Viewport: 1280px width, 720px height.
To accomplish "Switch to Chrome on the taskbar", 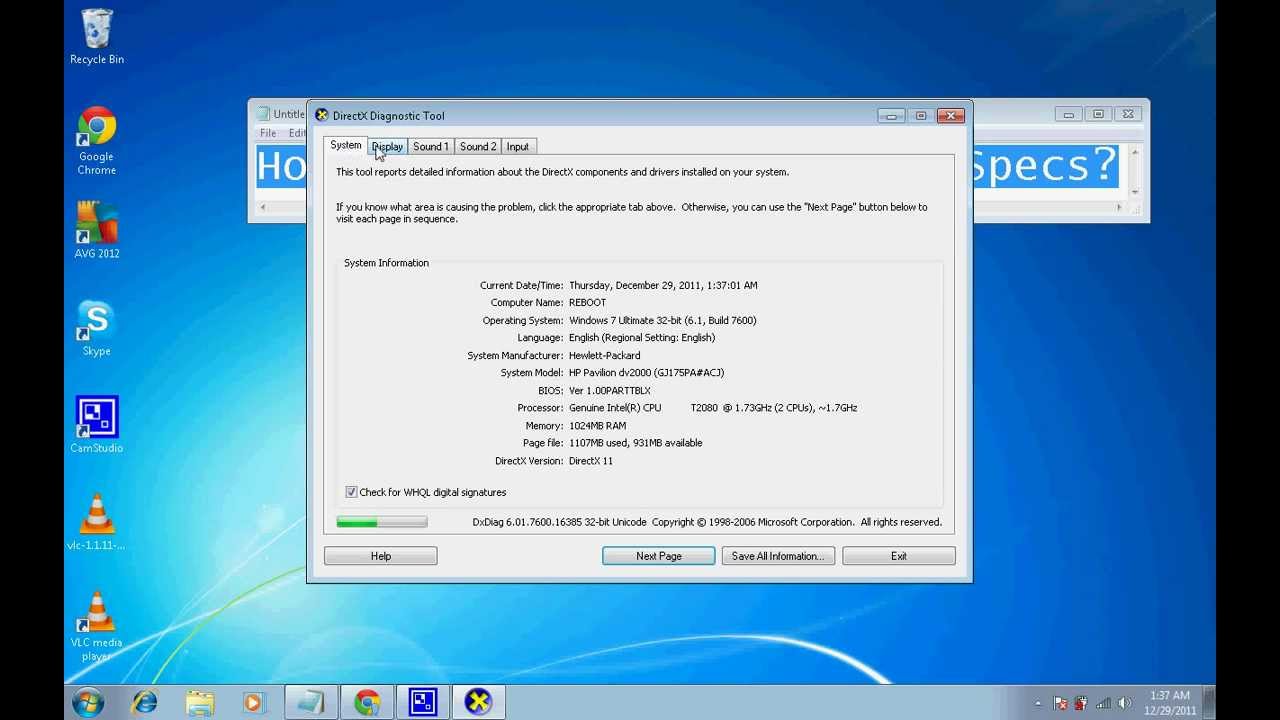I will [x=367, y=702].
